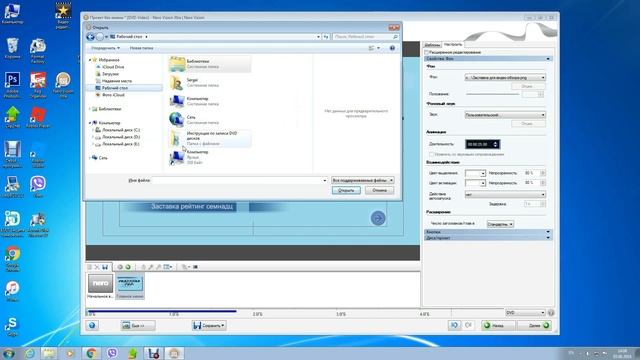Open the Цвет выделения color picker

pyautogui.click(x=475, y=173)
